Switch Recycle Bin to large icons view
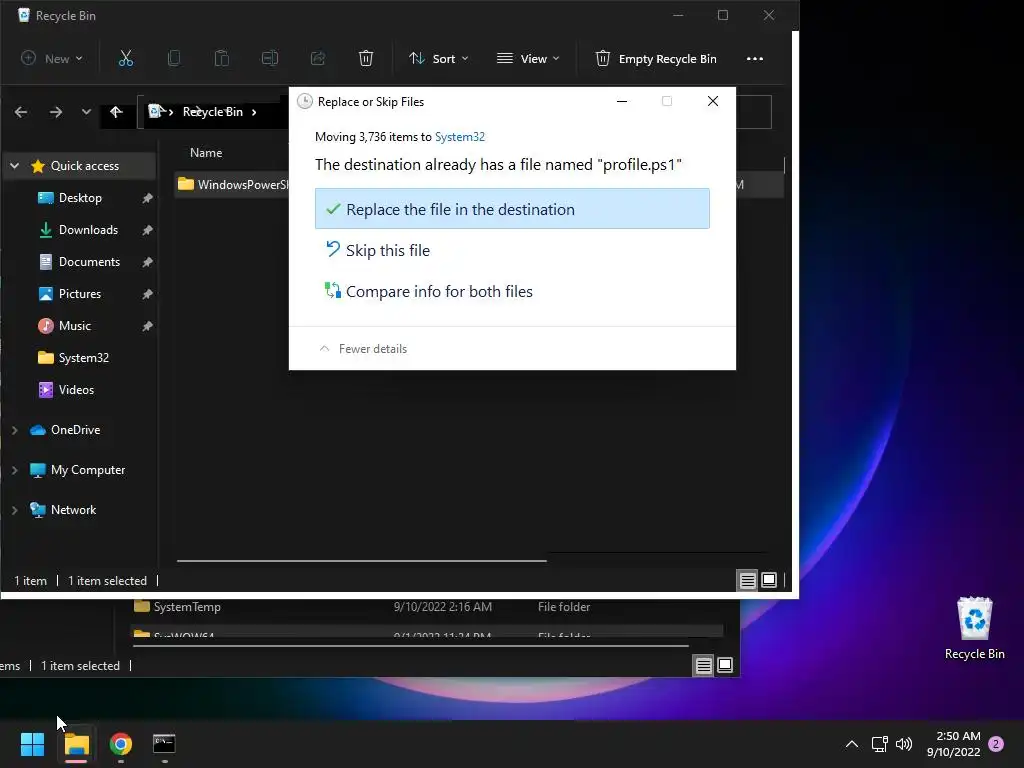This screenshot has height=768, width=1024. [x=769, y=580]
